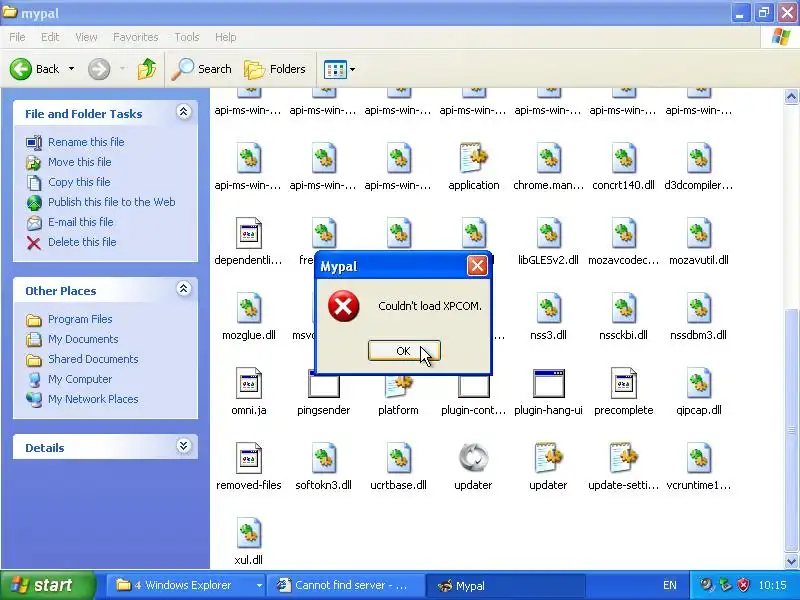Go Up one folder level
The height and width of the screenshot is (600, 800).
(x=147, y=69)
